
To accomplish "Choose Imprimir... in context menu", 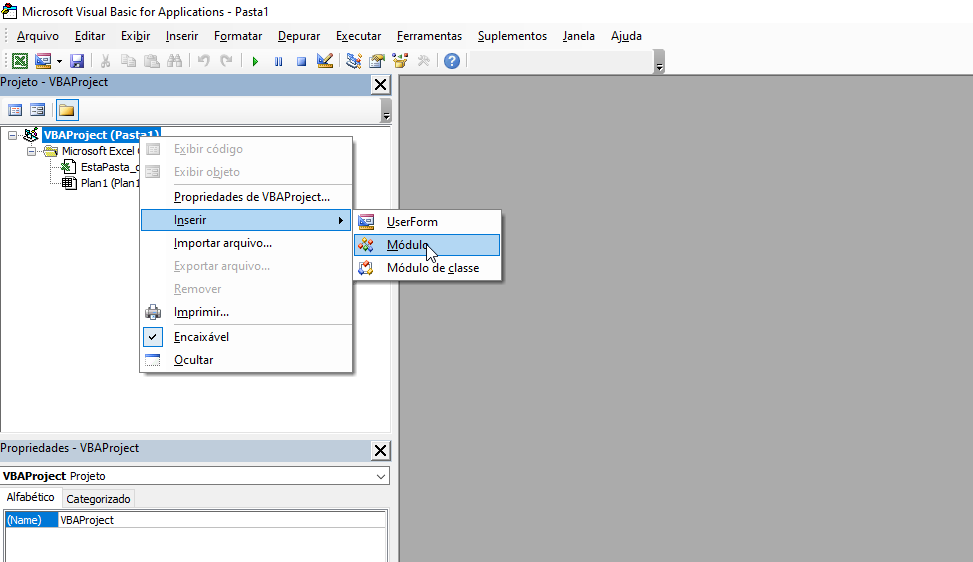I will click(x=246, y=312).
